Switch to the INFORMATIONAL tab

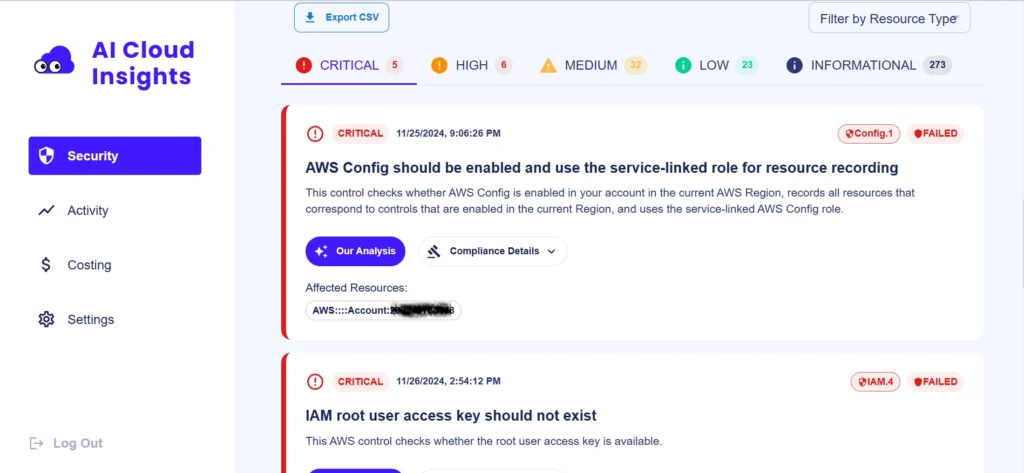point(869,65)
